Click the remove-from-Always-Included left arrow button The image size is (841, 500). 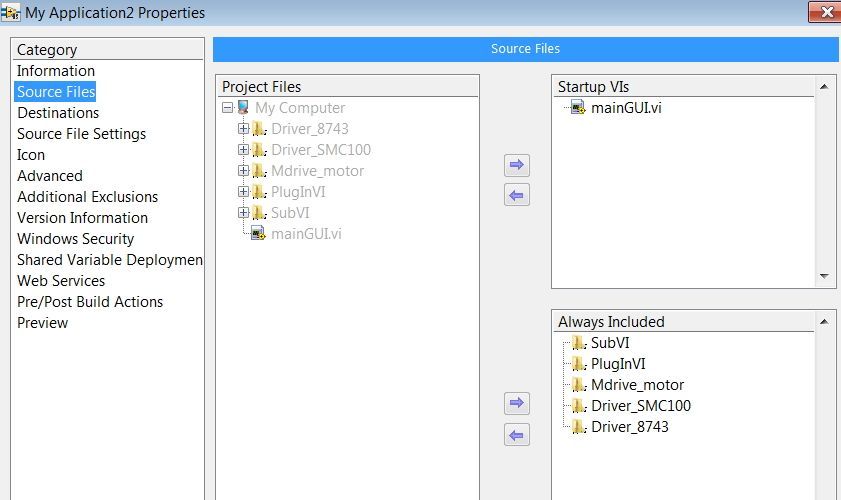coord(517,435)
